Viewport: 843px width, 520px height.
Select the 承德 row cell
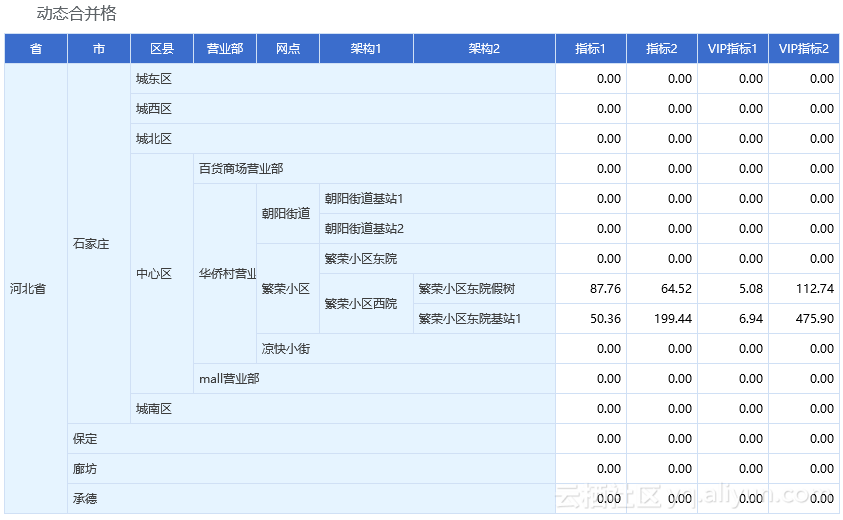311,498
